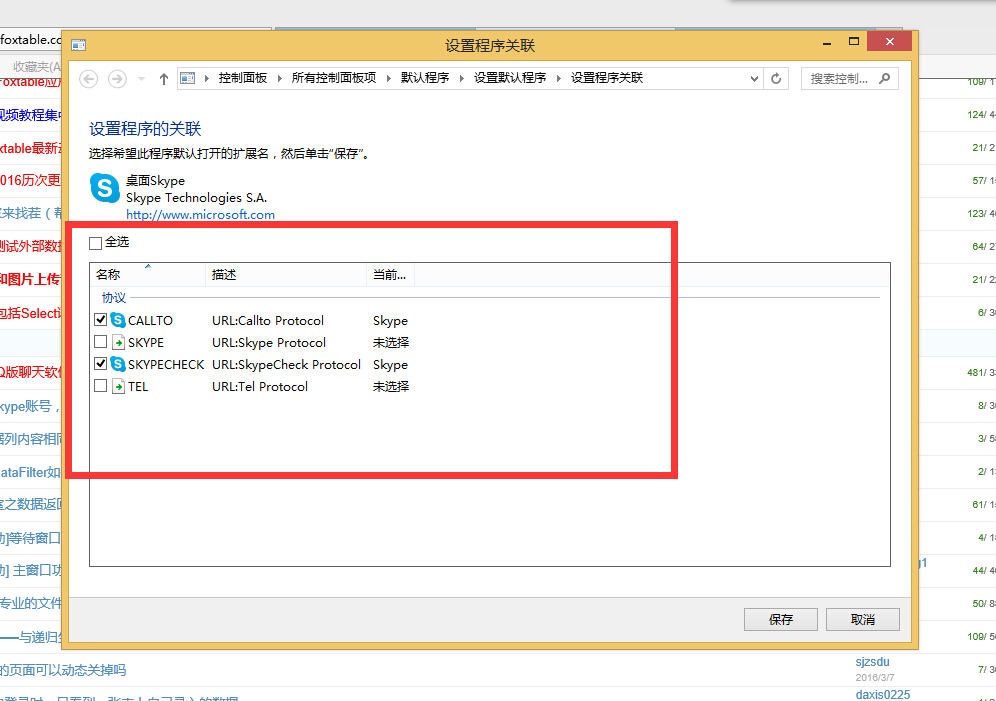Expand arrow after 所有控制面板项 breadcrumb

388,79
